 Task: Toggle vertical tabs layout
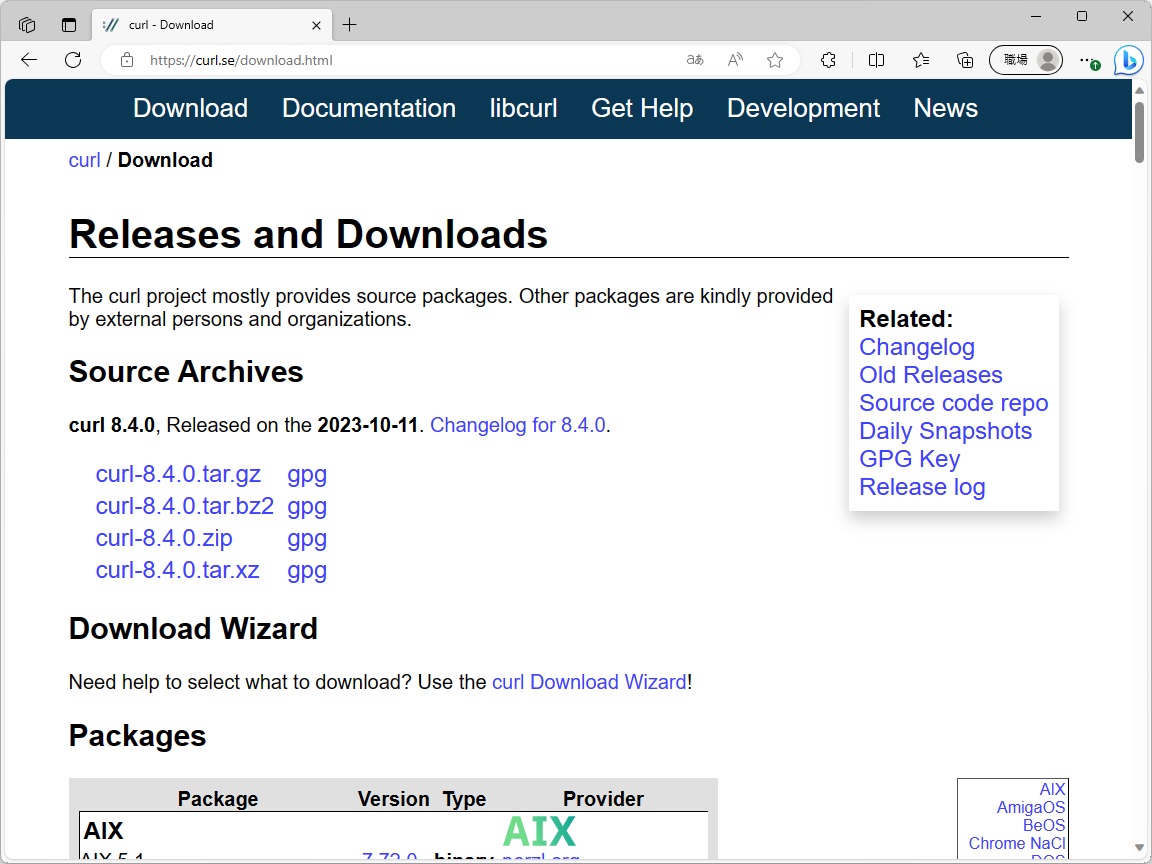68,24
